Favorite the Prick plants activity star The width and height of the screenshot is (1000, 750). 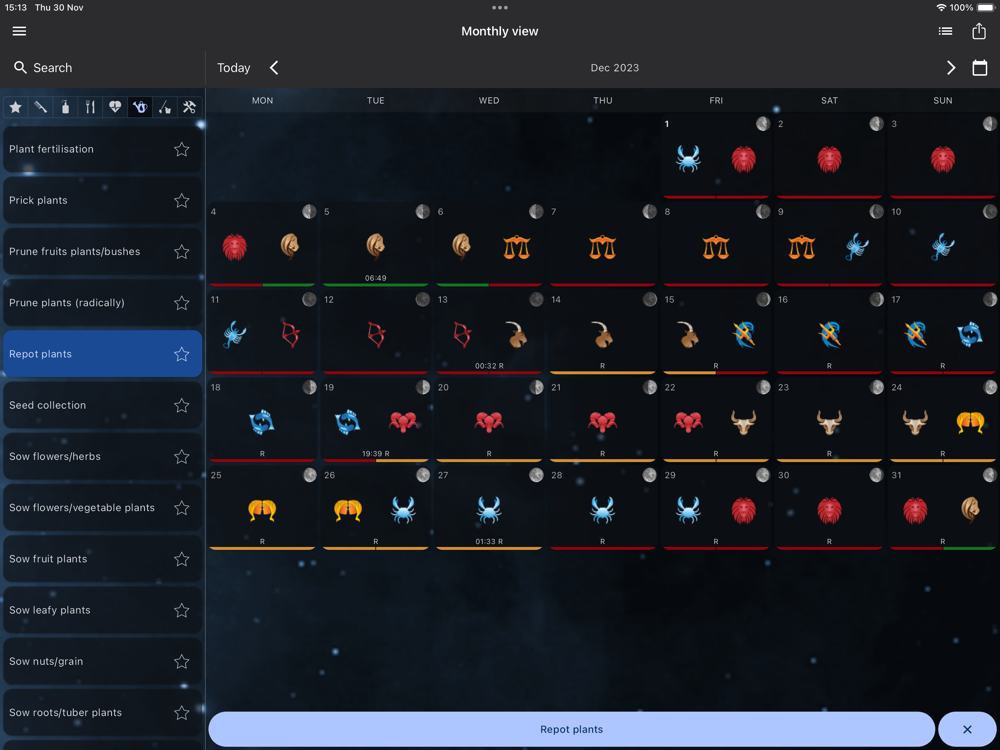182,200
